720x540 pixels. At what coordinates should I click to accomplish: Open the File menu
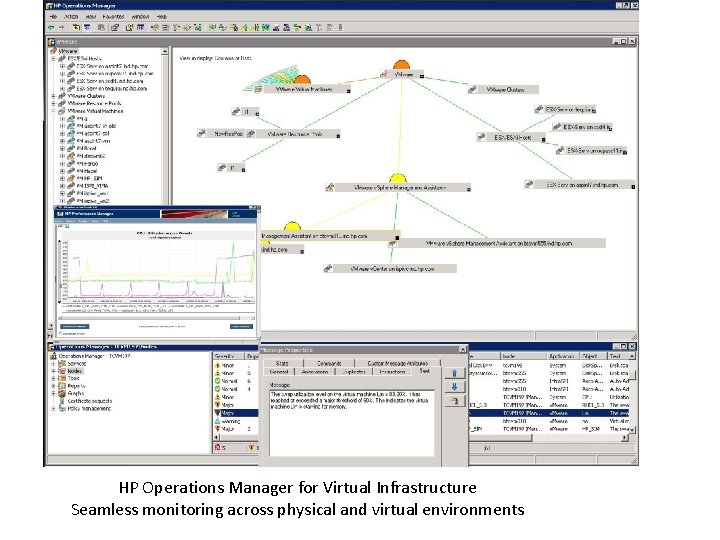pos(53,17)
